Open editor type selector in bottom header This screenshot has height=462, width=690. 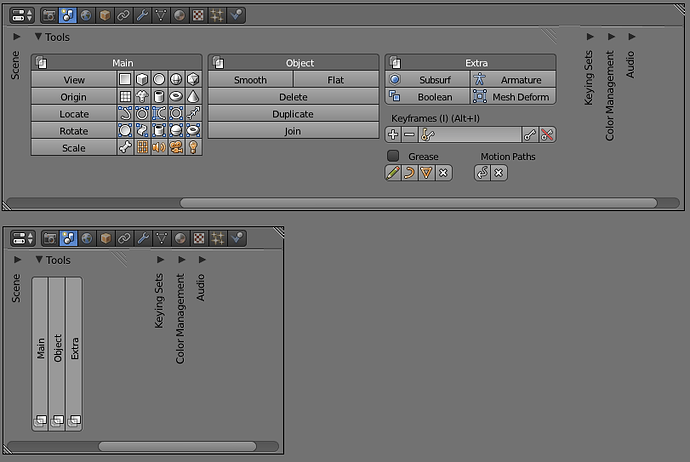tap(23, 238)
